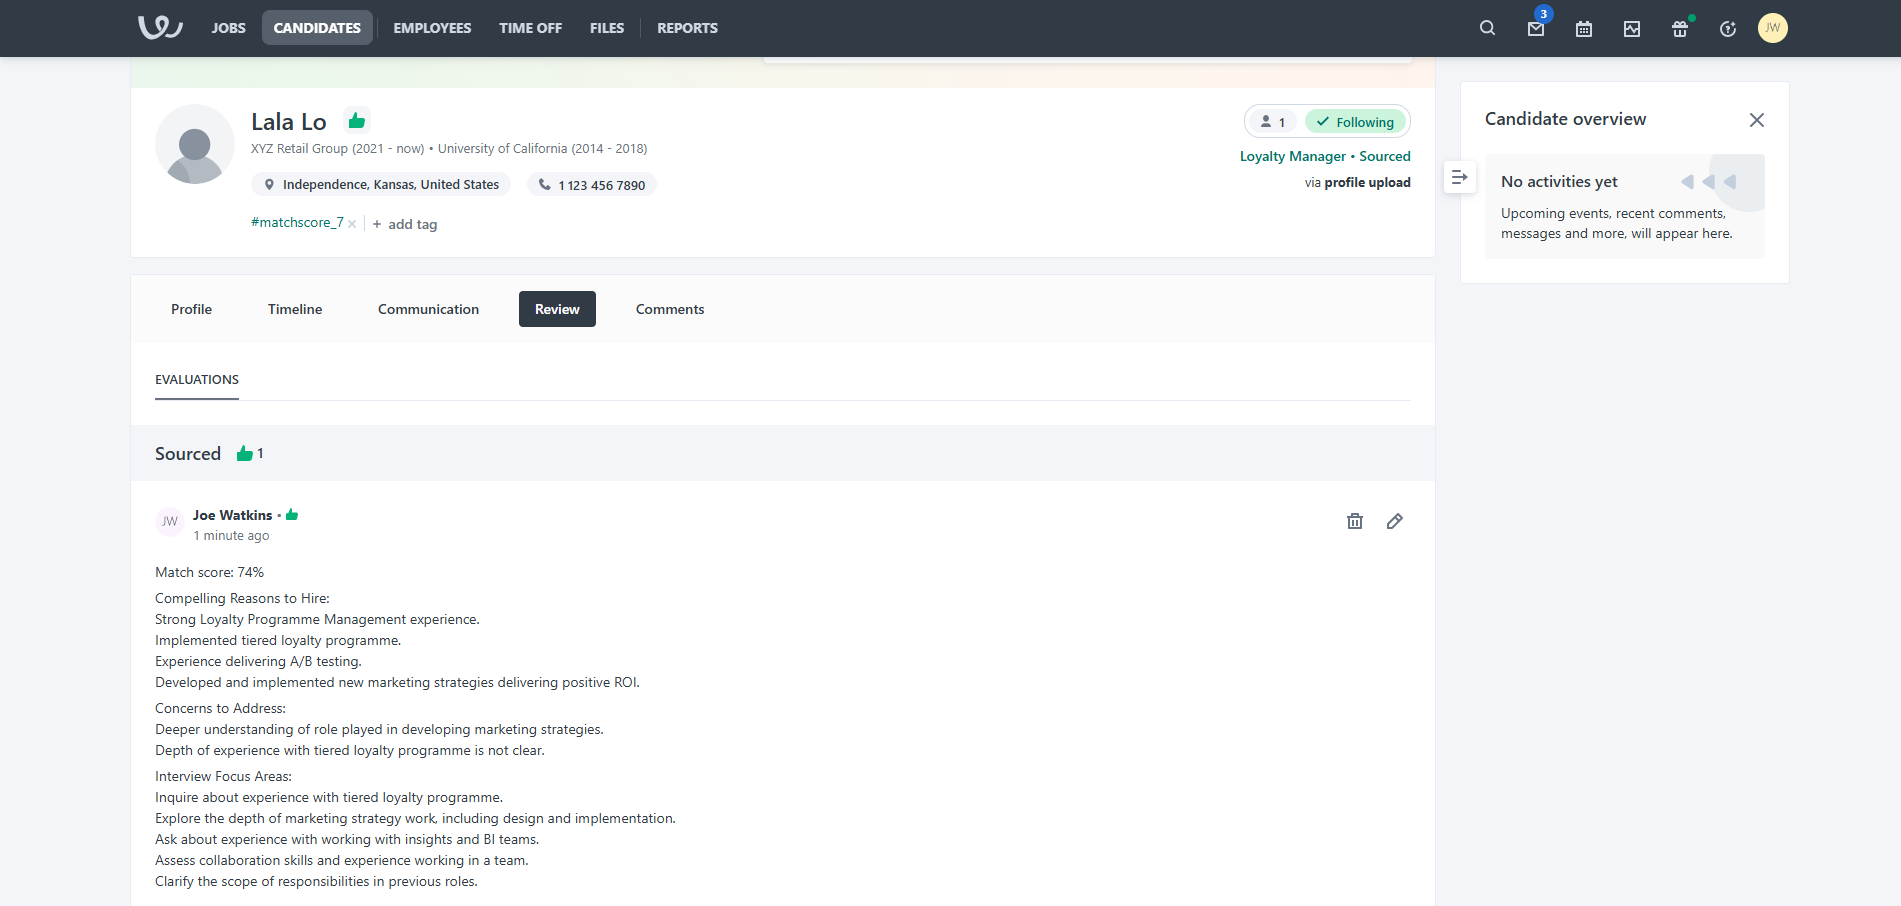Go to Jobs in top navigation
The width and height of the screenshot is (1901, 906).
coord(229,28)
